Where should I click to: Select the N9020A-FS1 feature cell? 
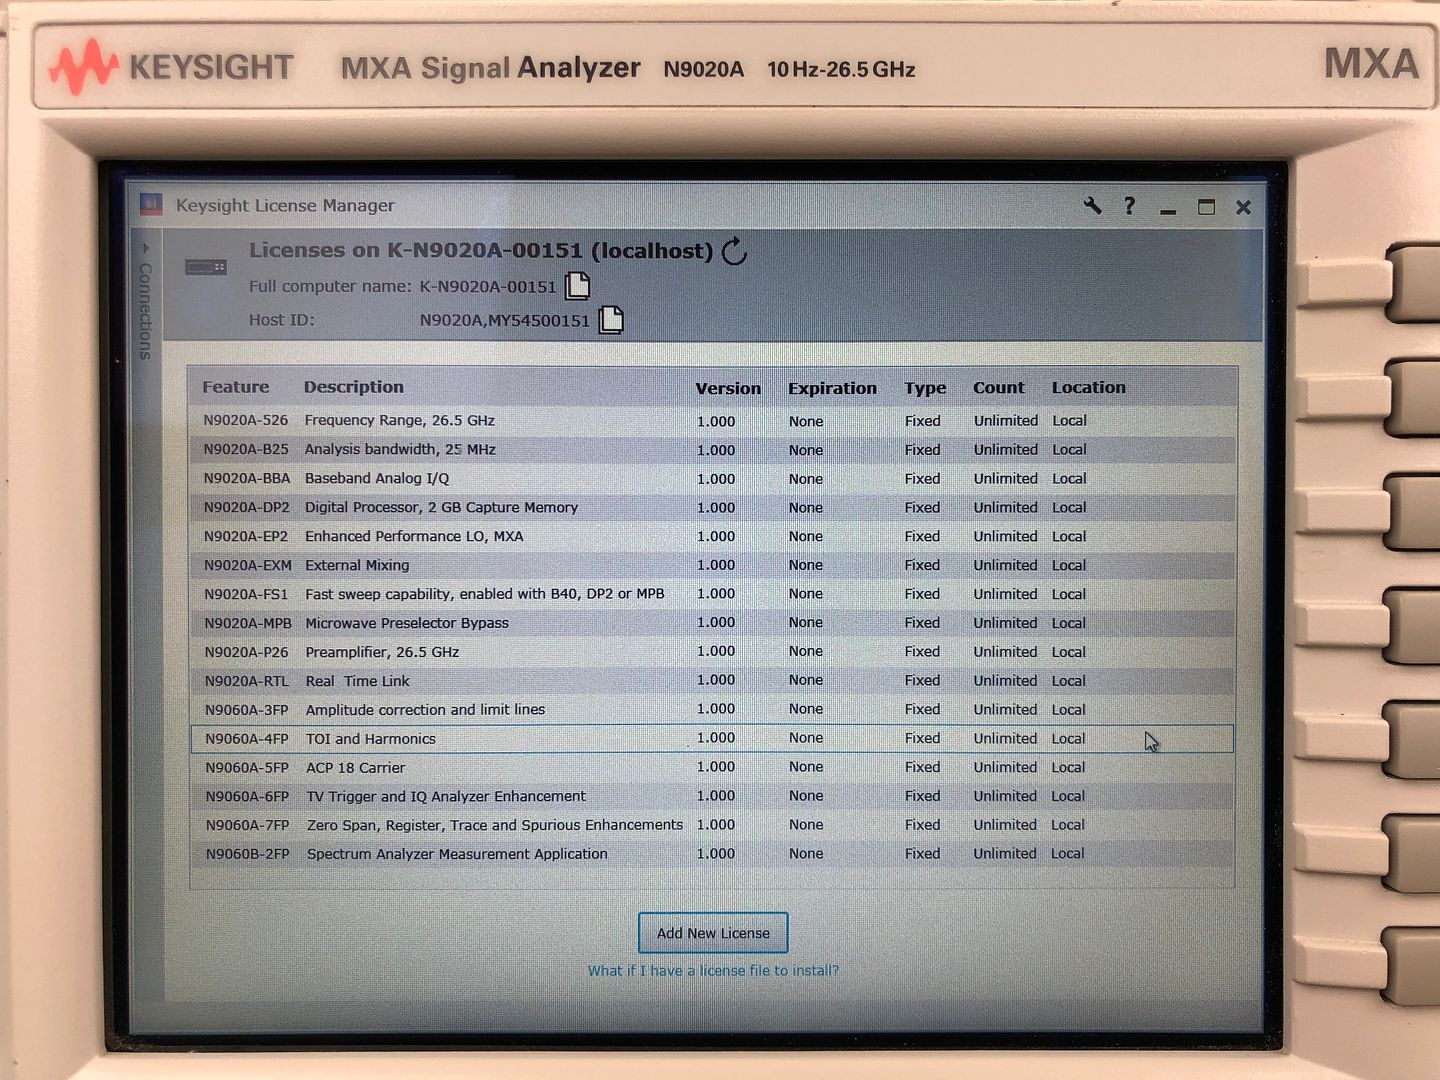tap(246, 595)
